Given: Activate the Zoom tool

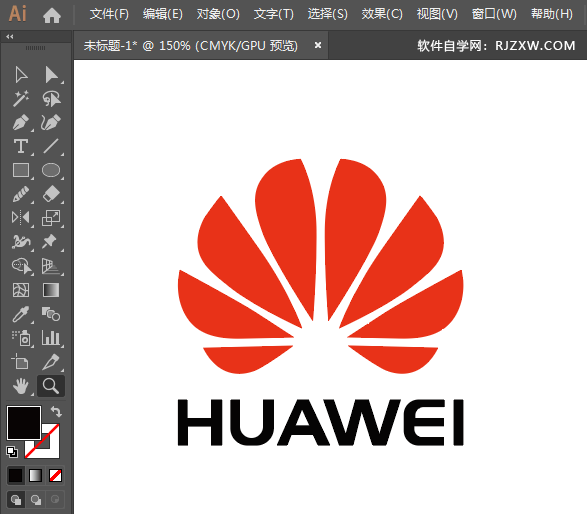Looking at the screenshot, I should pos(51,386).
